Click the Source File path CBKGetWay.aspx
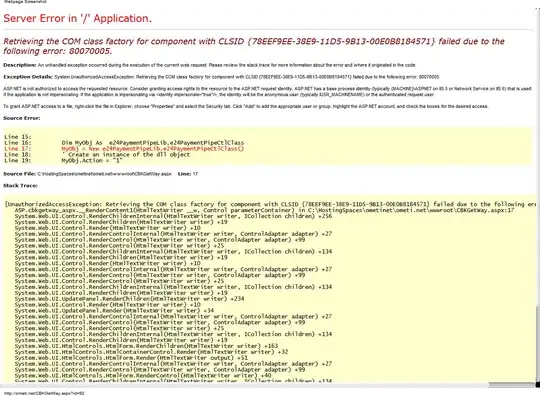The height and width of the screenshot is (396, 540). click(104, 174)
